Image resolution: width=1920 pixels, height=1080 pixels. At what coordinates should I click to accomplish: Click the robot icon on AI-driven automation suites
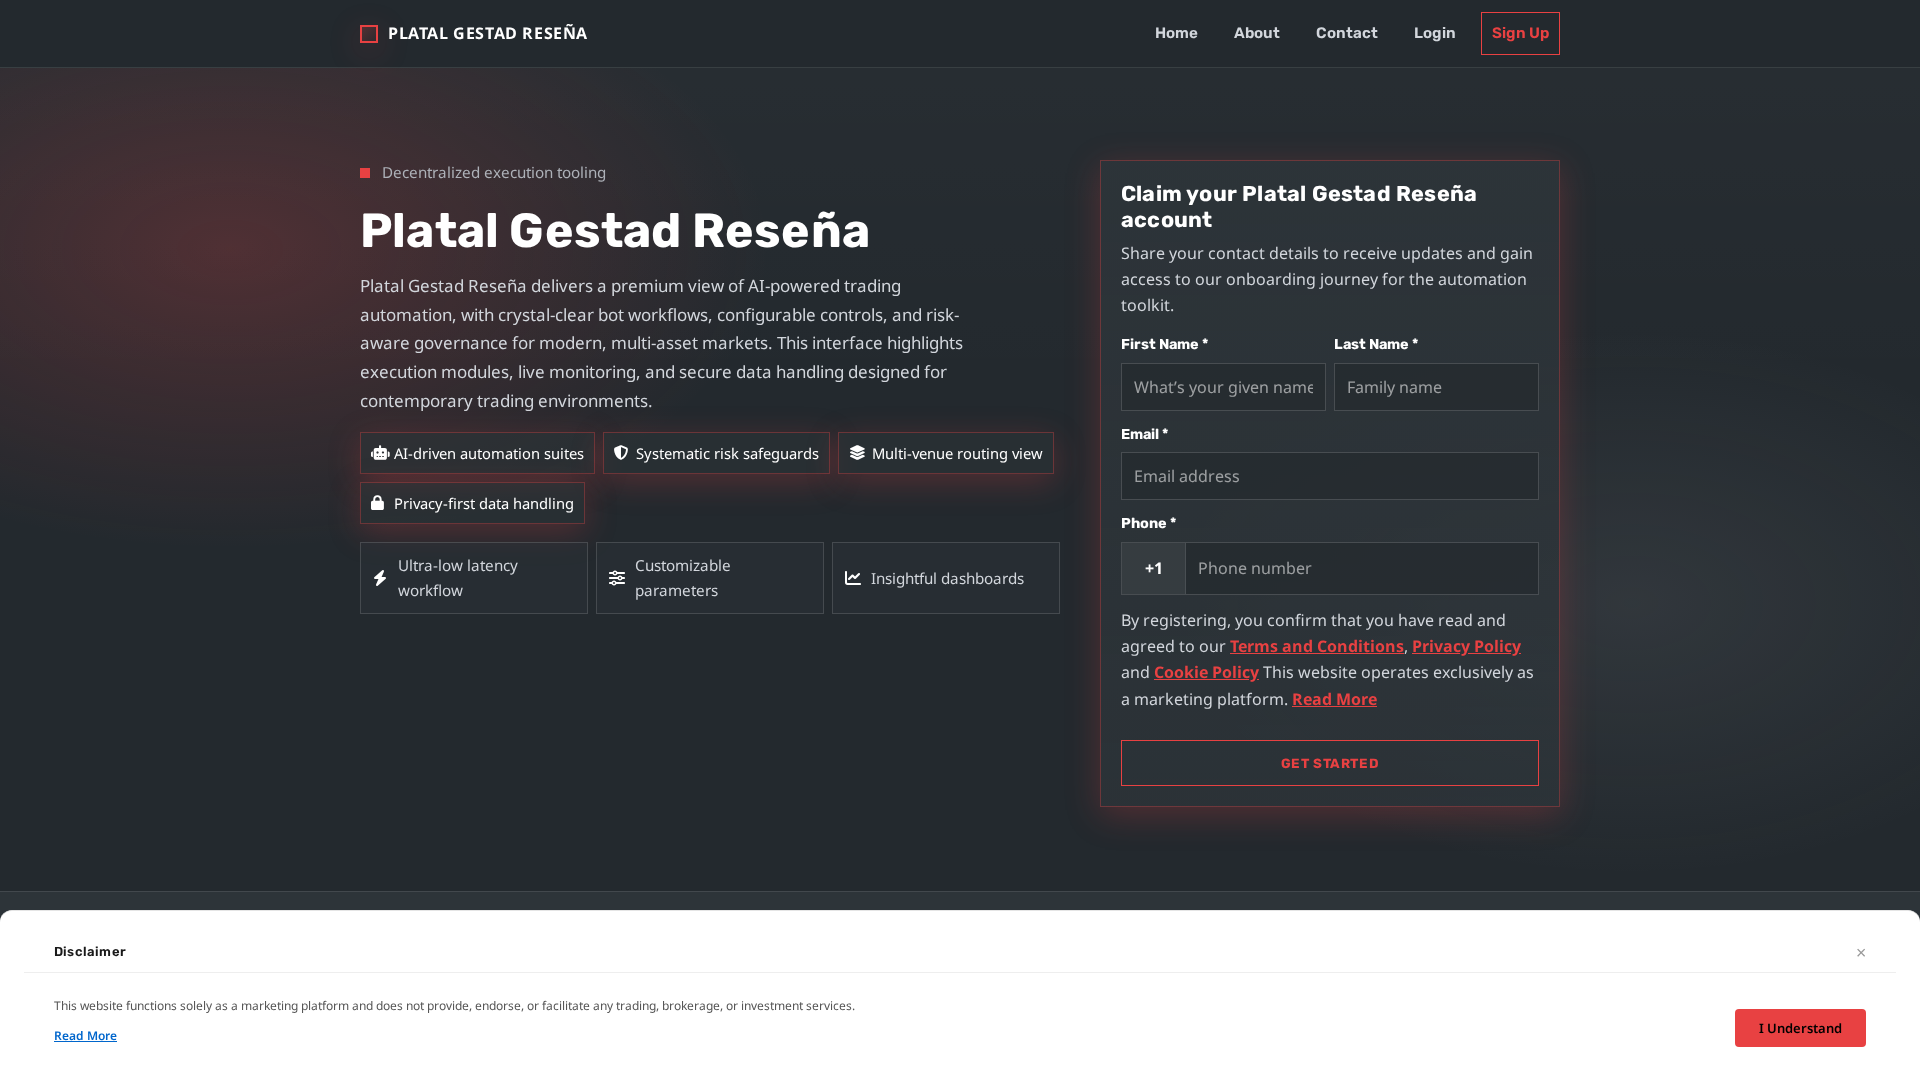point(379,453)
